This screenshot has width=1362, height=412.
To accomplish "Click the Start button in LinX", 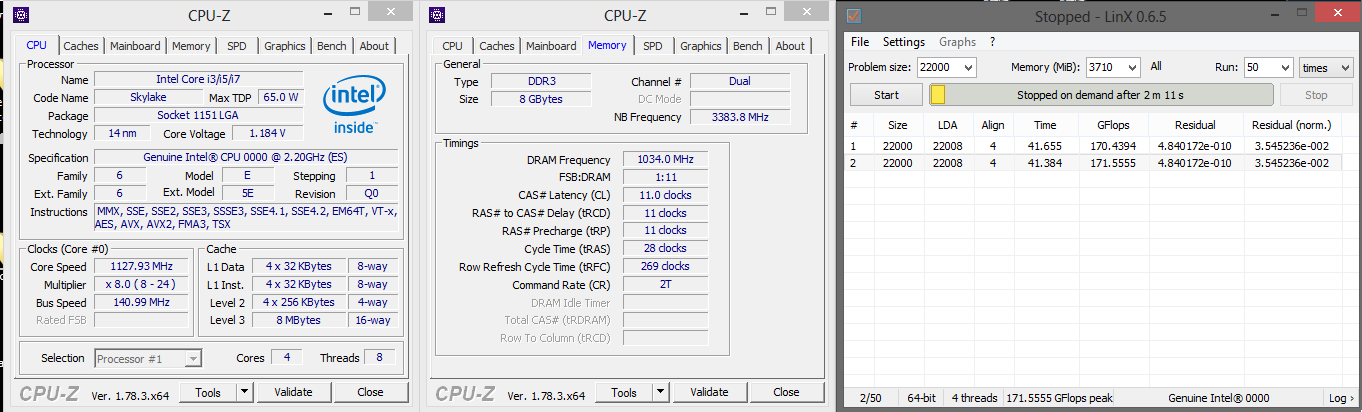I will click(x=886, y=95).
